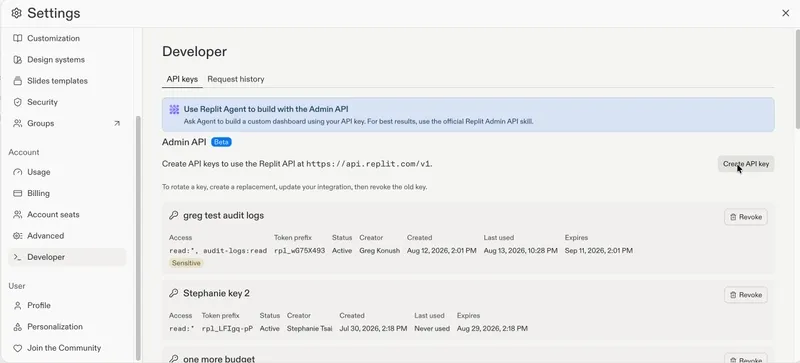This screenshot has width=800, height=363.
Task: Switch to the Request history tab
Action: [236, 79]
